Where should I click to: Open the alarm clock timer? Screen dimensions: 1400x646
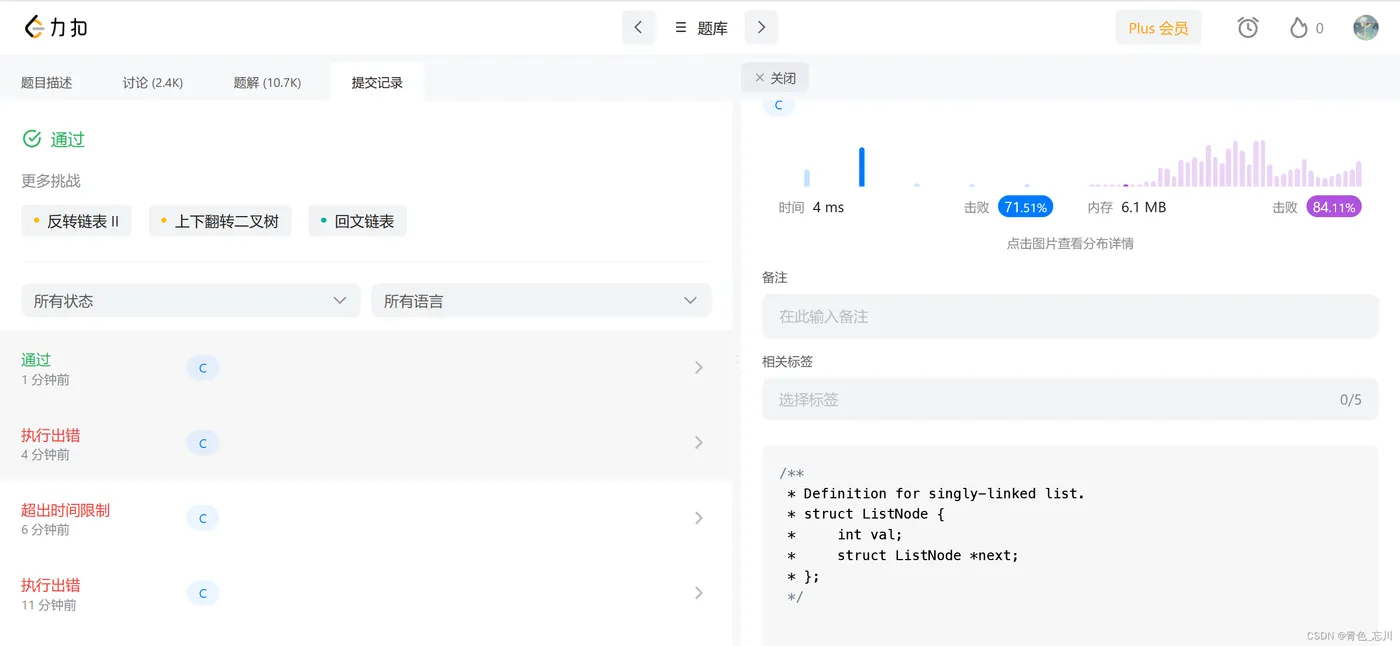click(1247, 28)
